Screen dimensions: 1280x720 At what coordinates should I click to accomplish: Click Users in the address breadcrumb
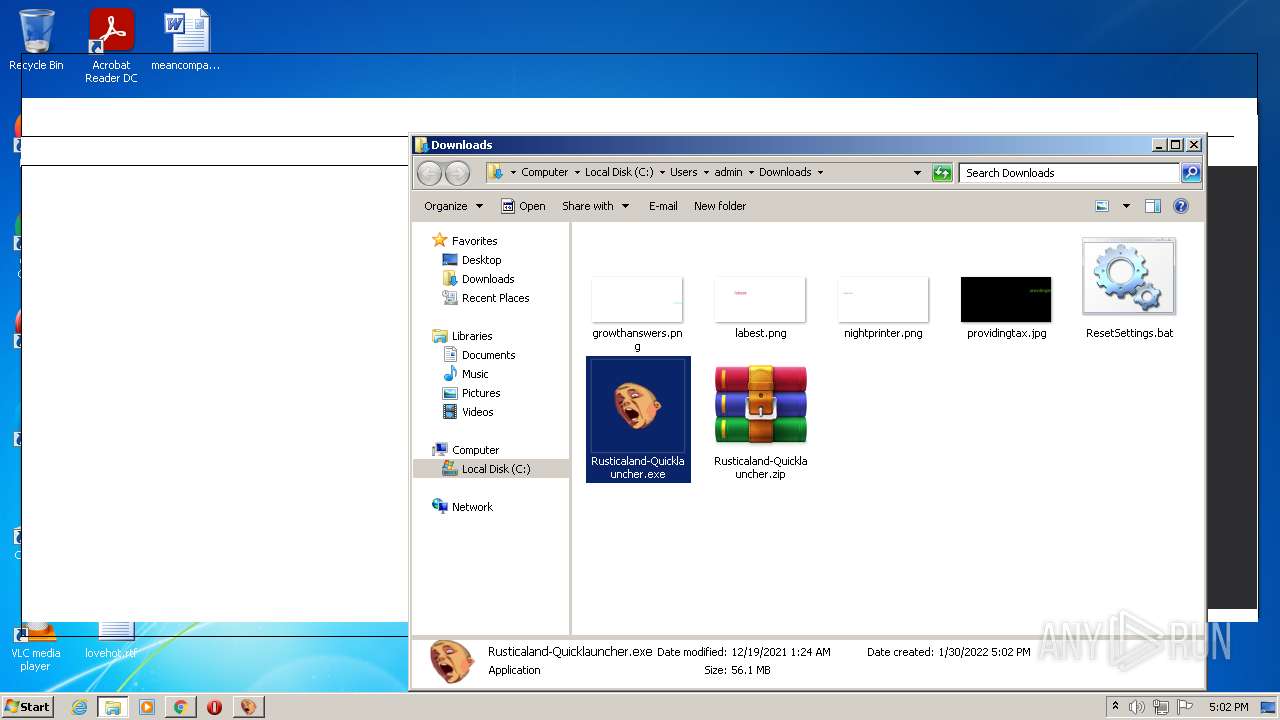(684, 172)
